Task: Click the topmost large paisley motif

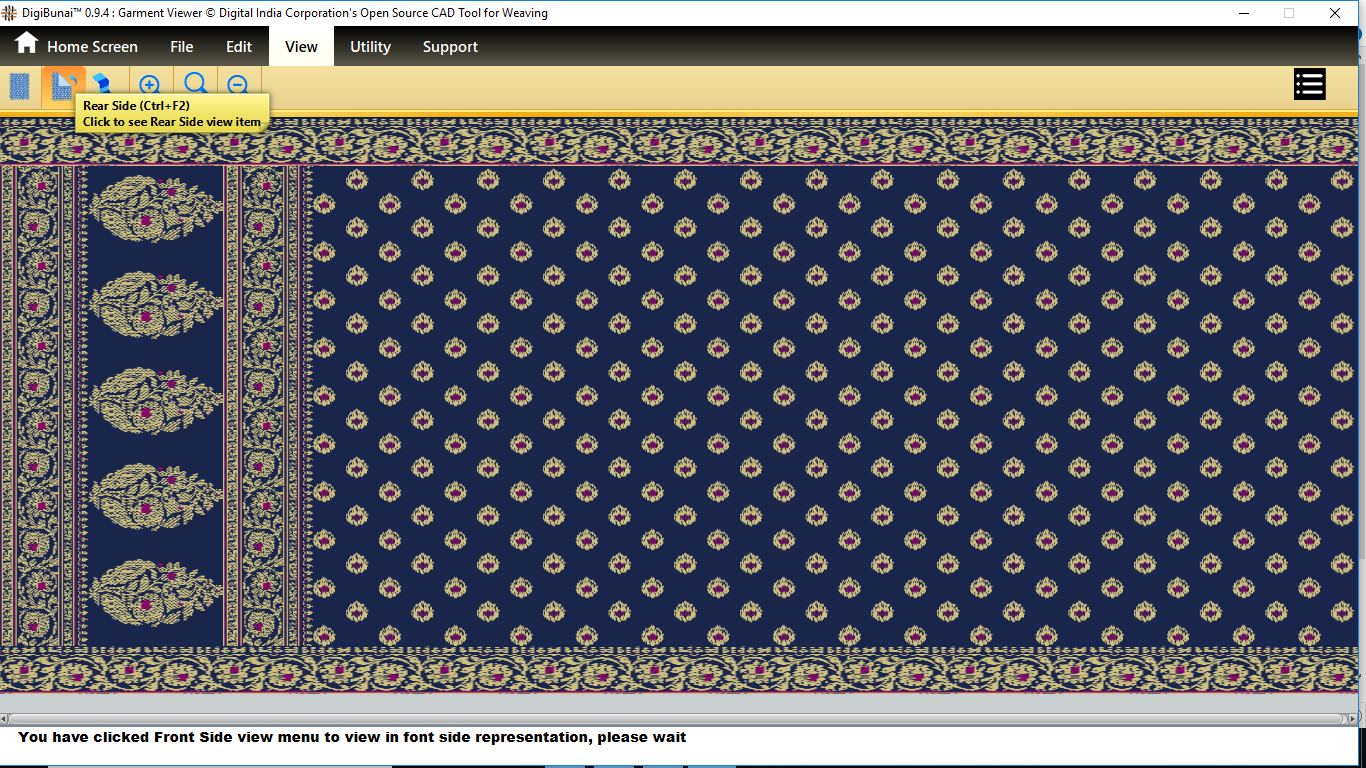Action: point(157,207)
